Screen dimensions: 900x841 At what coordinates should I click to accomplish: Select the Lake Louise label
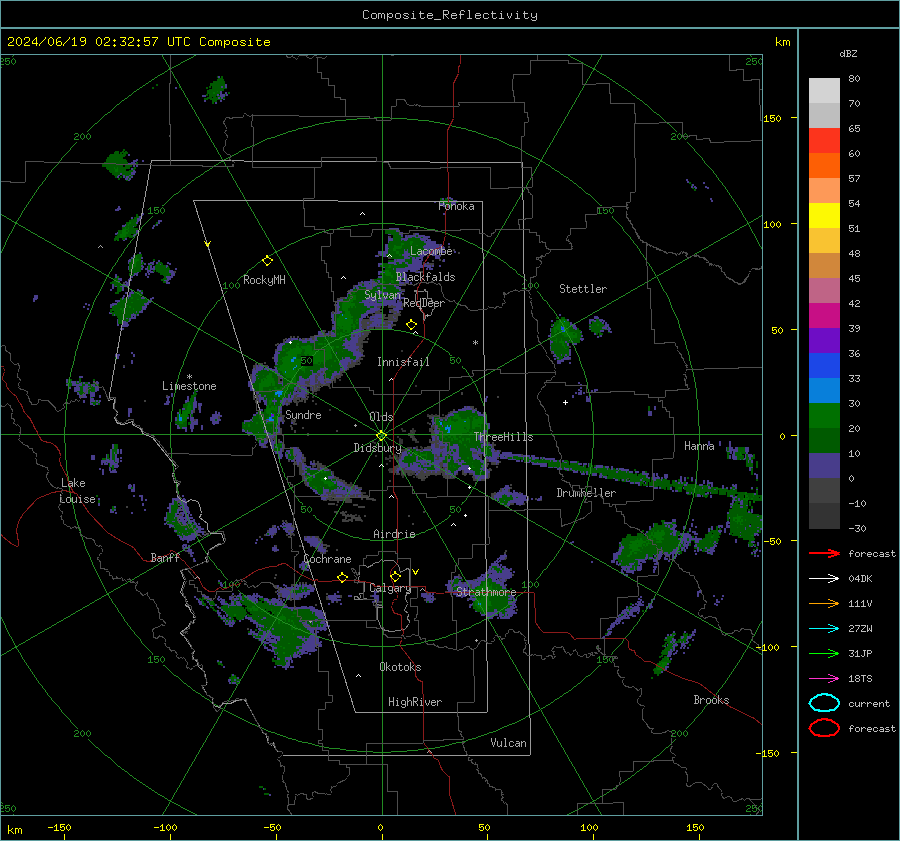tap(77, 491)
